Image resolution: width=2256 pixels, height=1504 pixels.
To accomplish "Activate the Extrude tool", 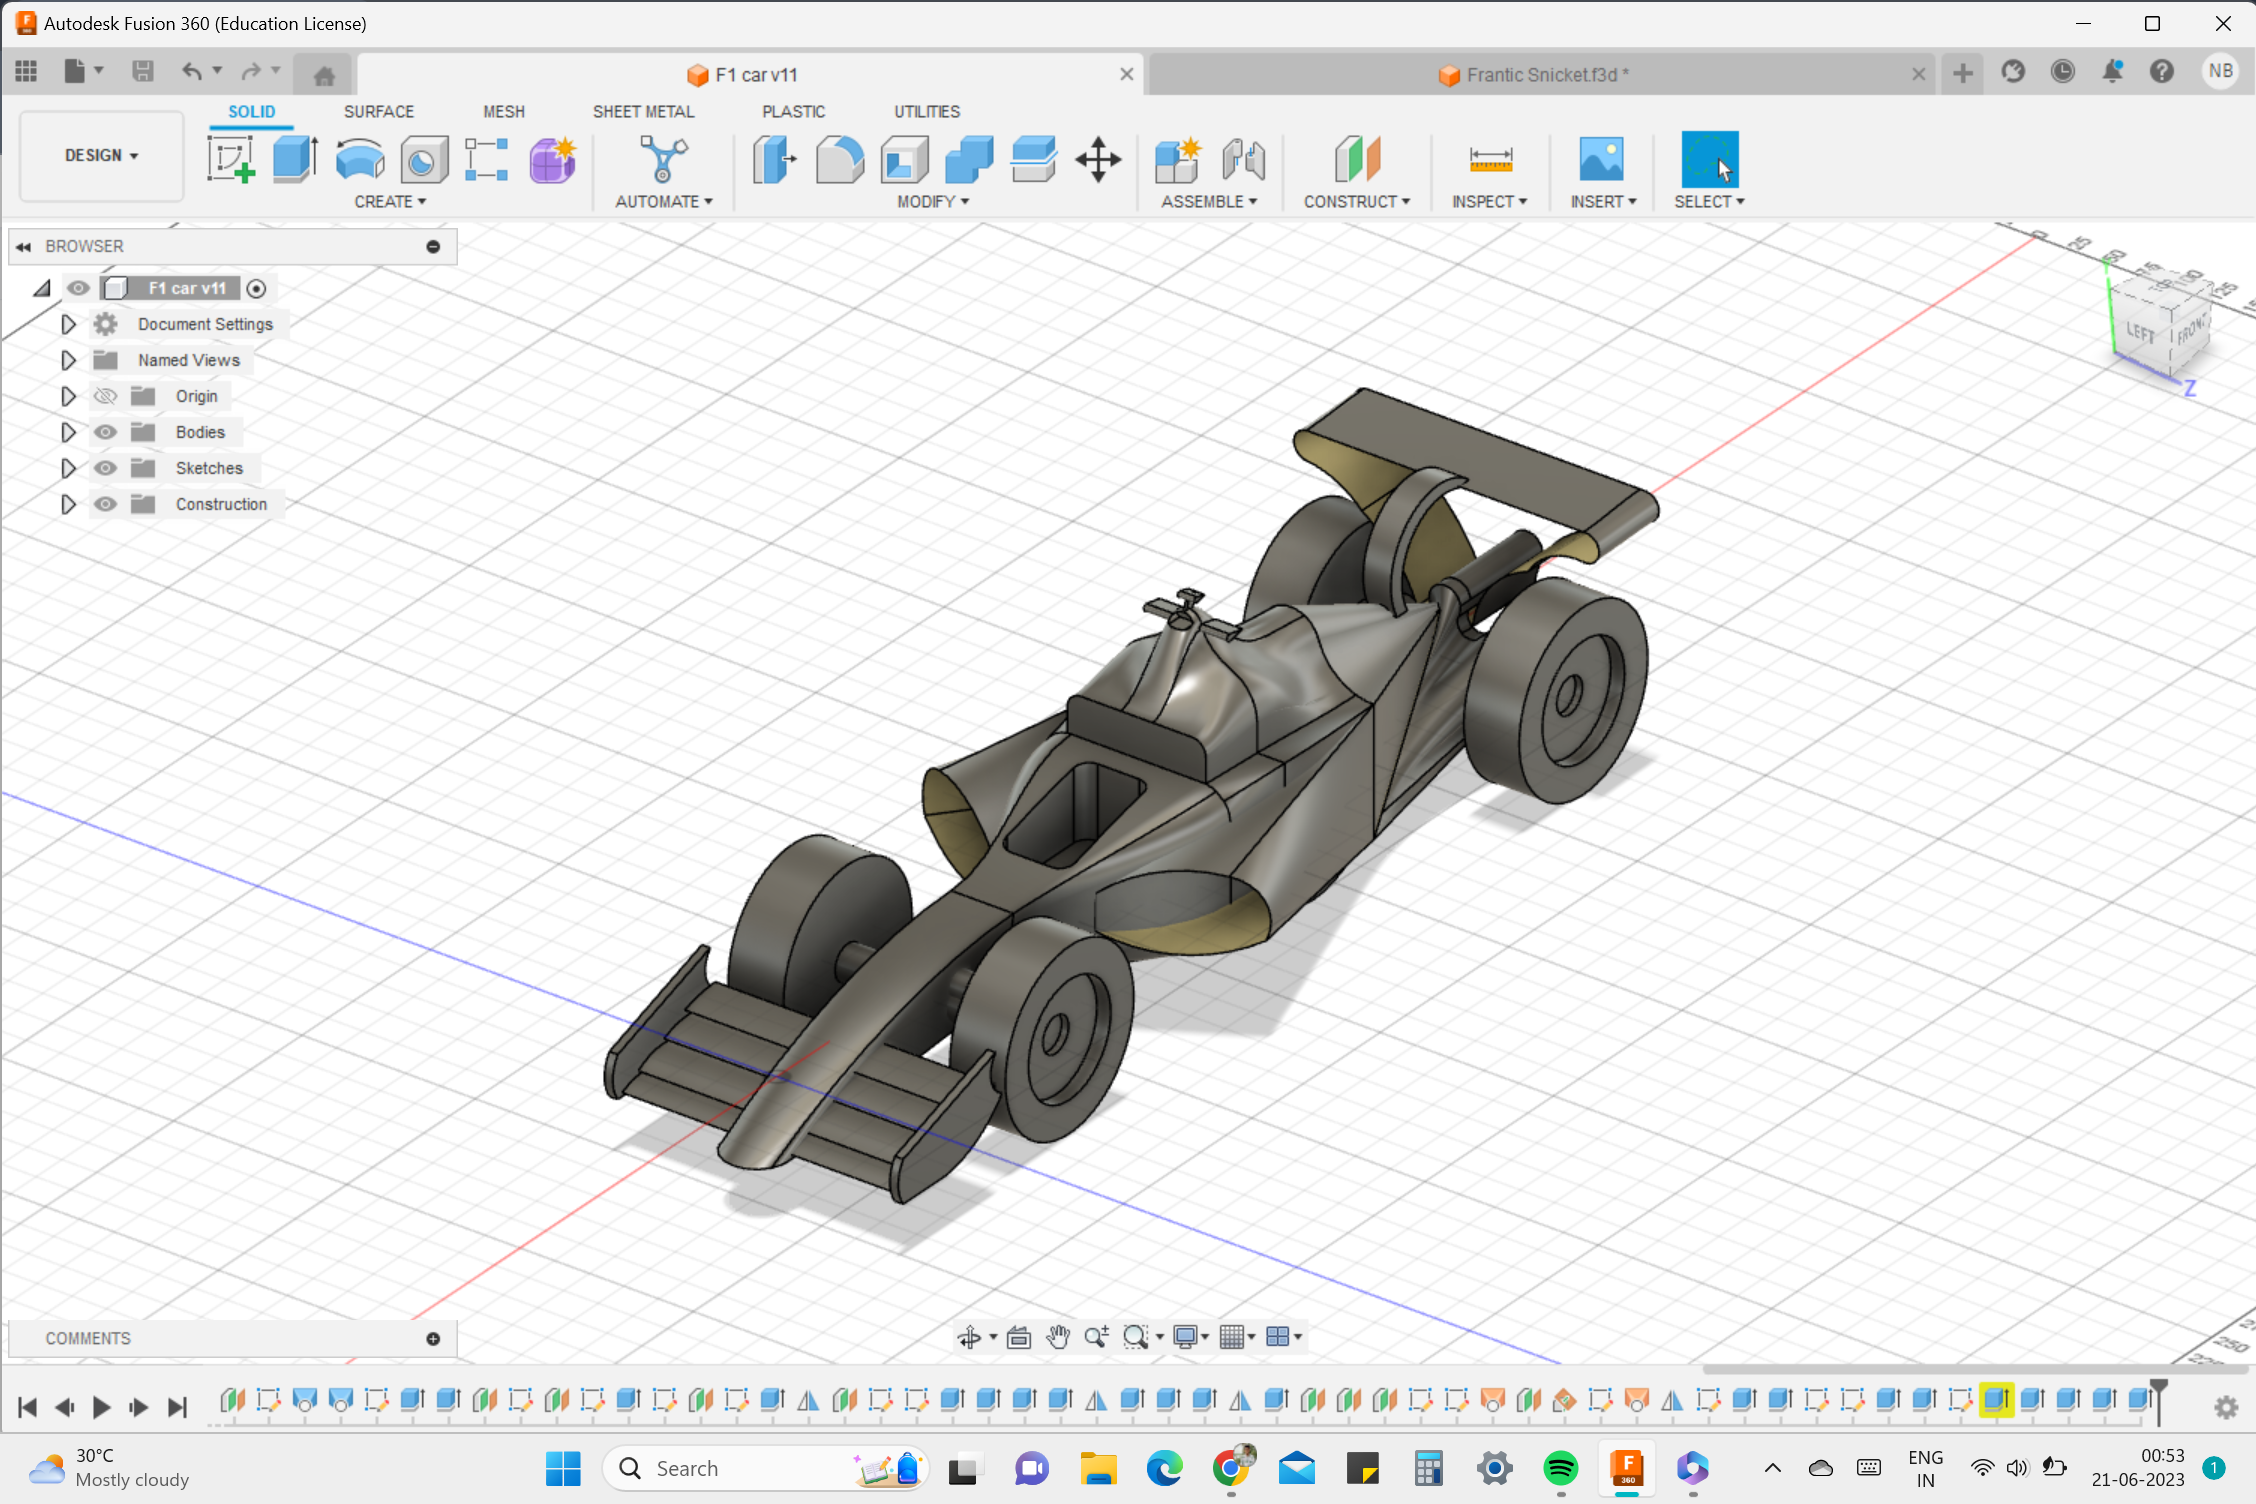I will click(294, 158).
